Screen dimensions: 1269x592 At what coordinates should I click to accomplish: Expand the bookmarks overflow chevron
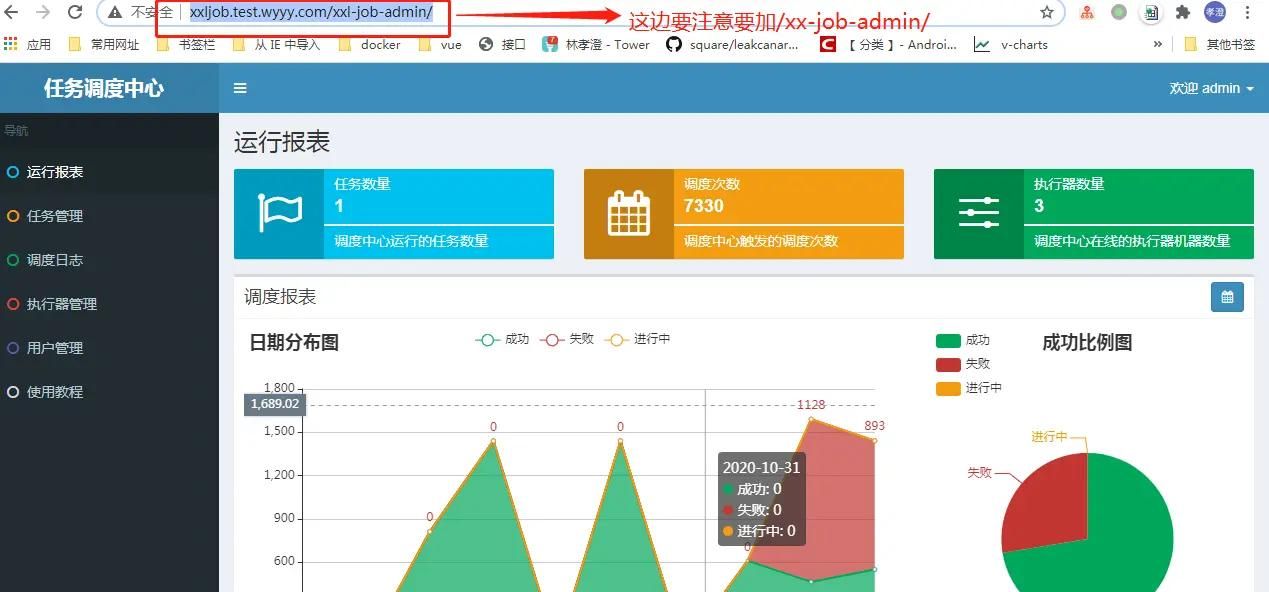click(x=1157, y=44)
